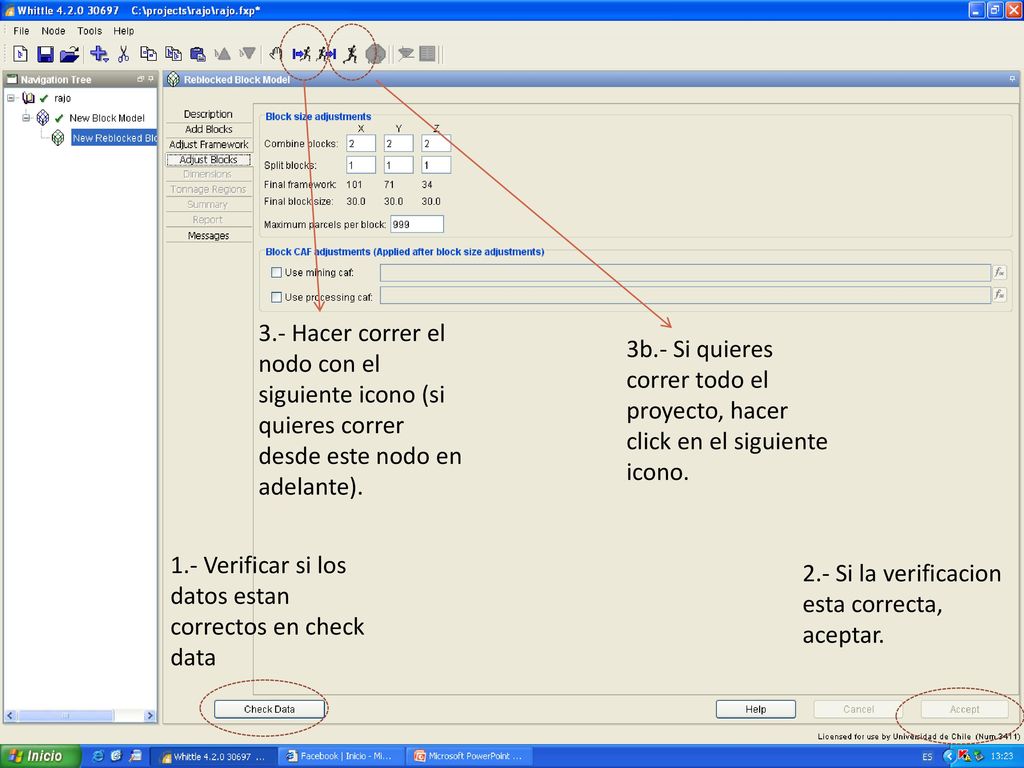Open the Tools menu
Viewport: 1024px width, 768px height.
tap(89, 31)
